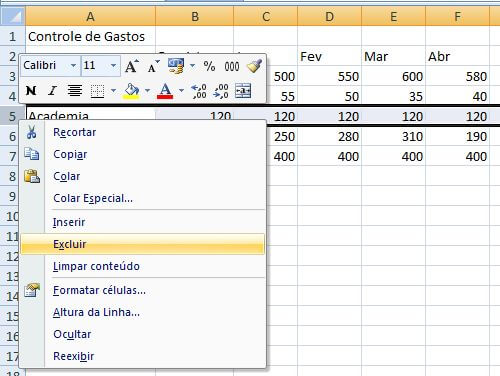500x376 pixels.
Task: Select row 1 header
Action: (x=12, y=36)
